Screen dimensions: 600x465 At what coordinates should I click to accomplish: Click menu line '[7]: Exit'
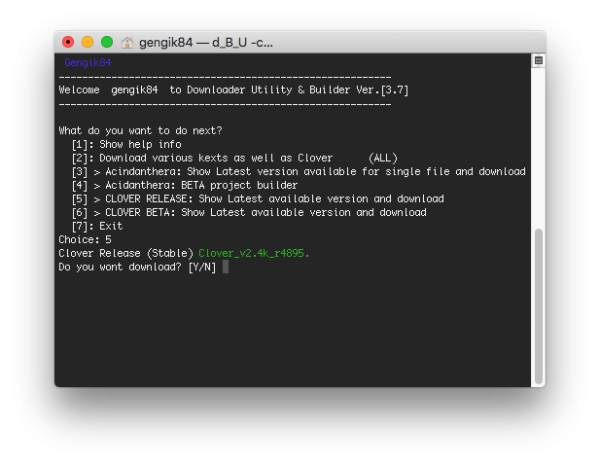(x=97, y=226)
